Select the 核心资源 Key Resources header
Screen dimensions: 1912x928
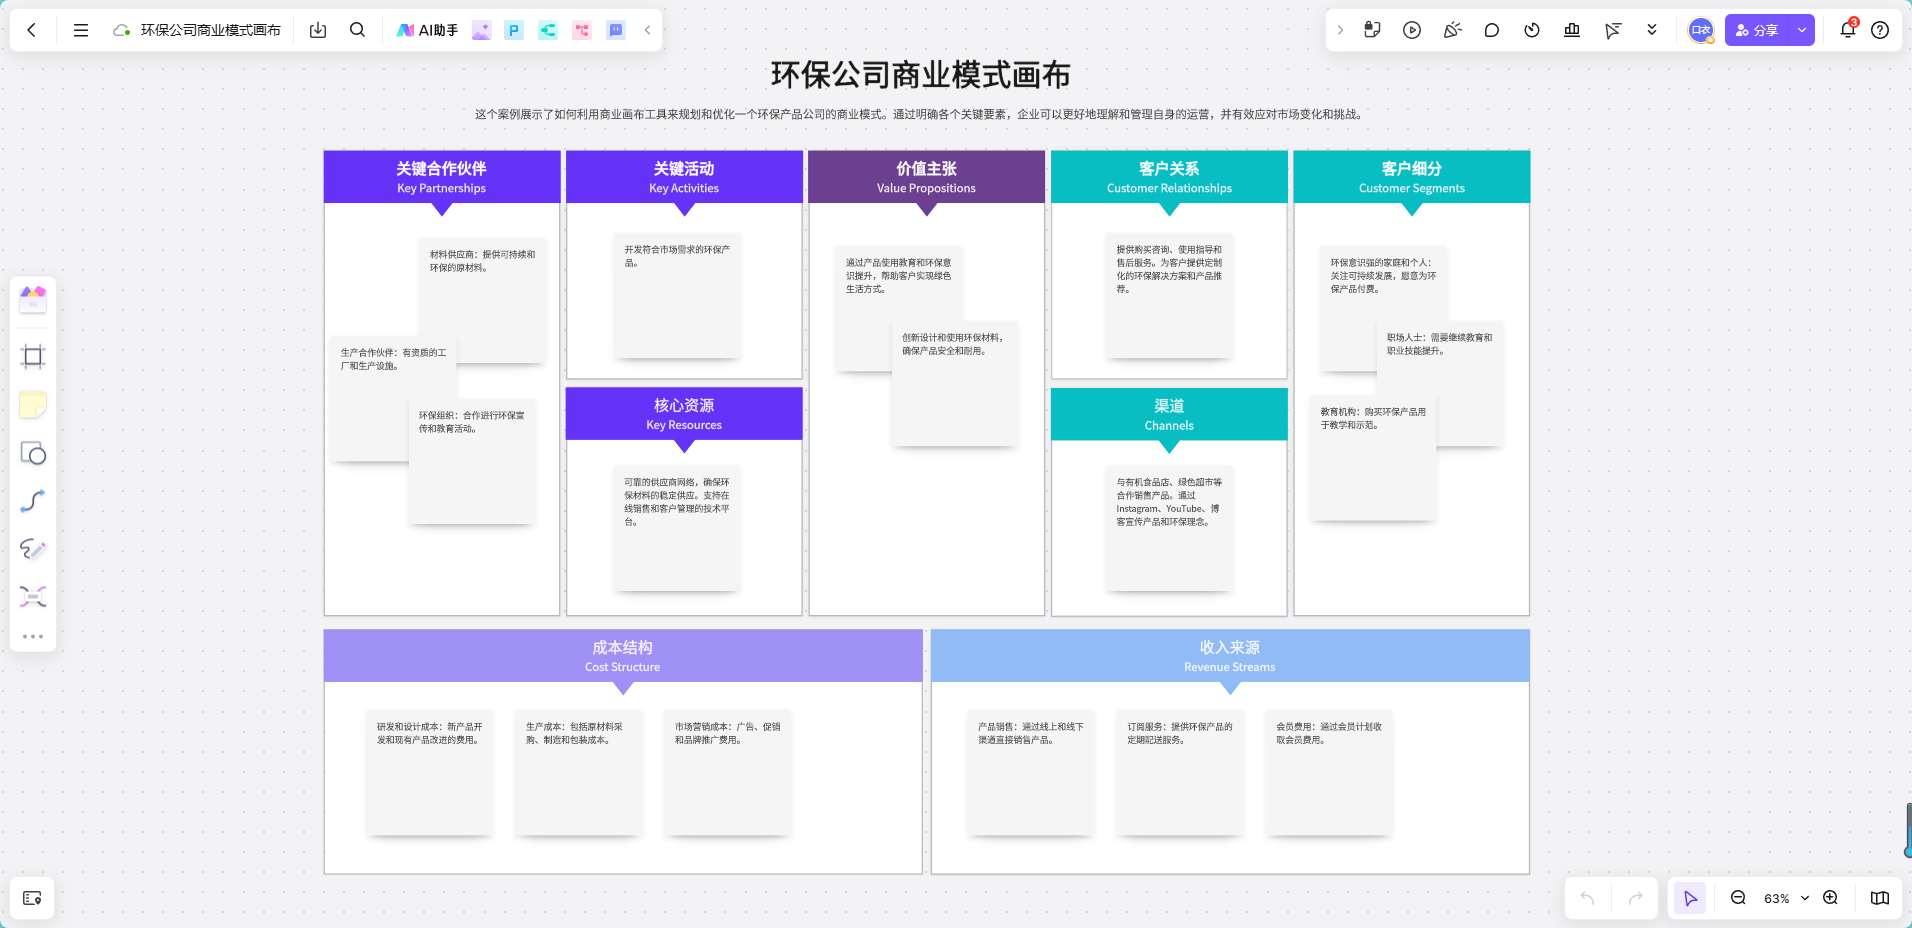tap(684, 414)
